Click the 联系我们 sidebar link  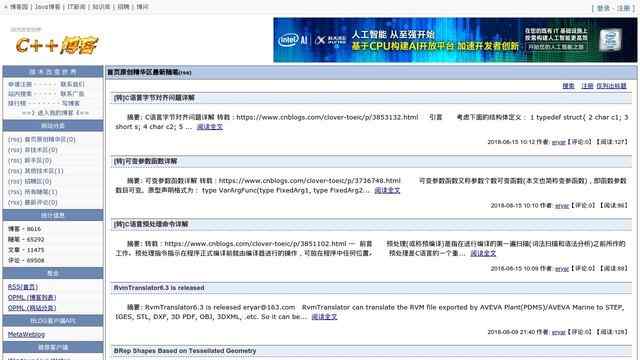coord(72,84)
